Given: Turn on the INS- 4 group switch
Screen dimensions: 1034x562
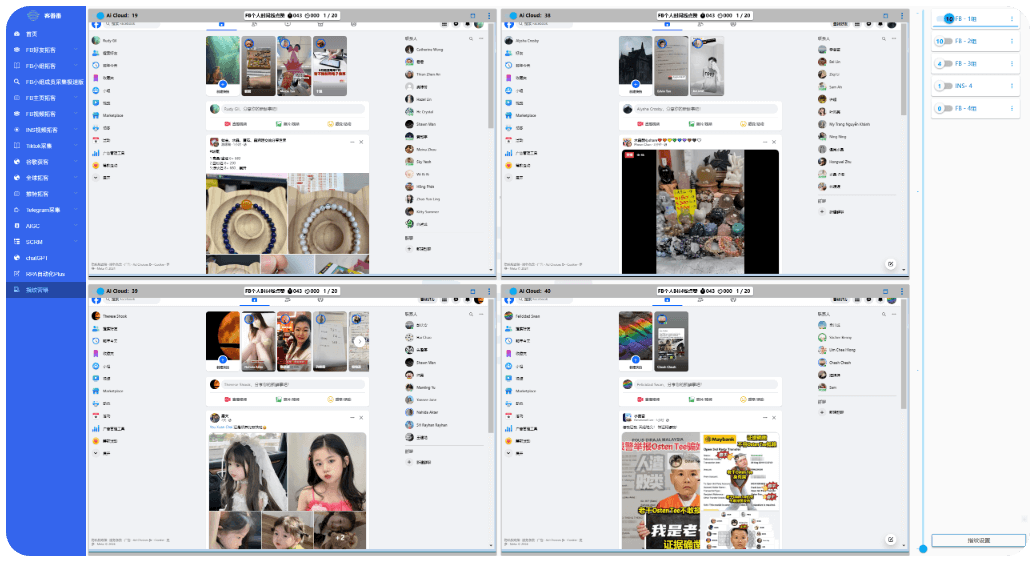Looking at the screenshot, I should pos(946,86).
